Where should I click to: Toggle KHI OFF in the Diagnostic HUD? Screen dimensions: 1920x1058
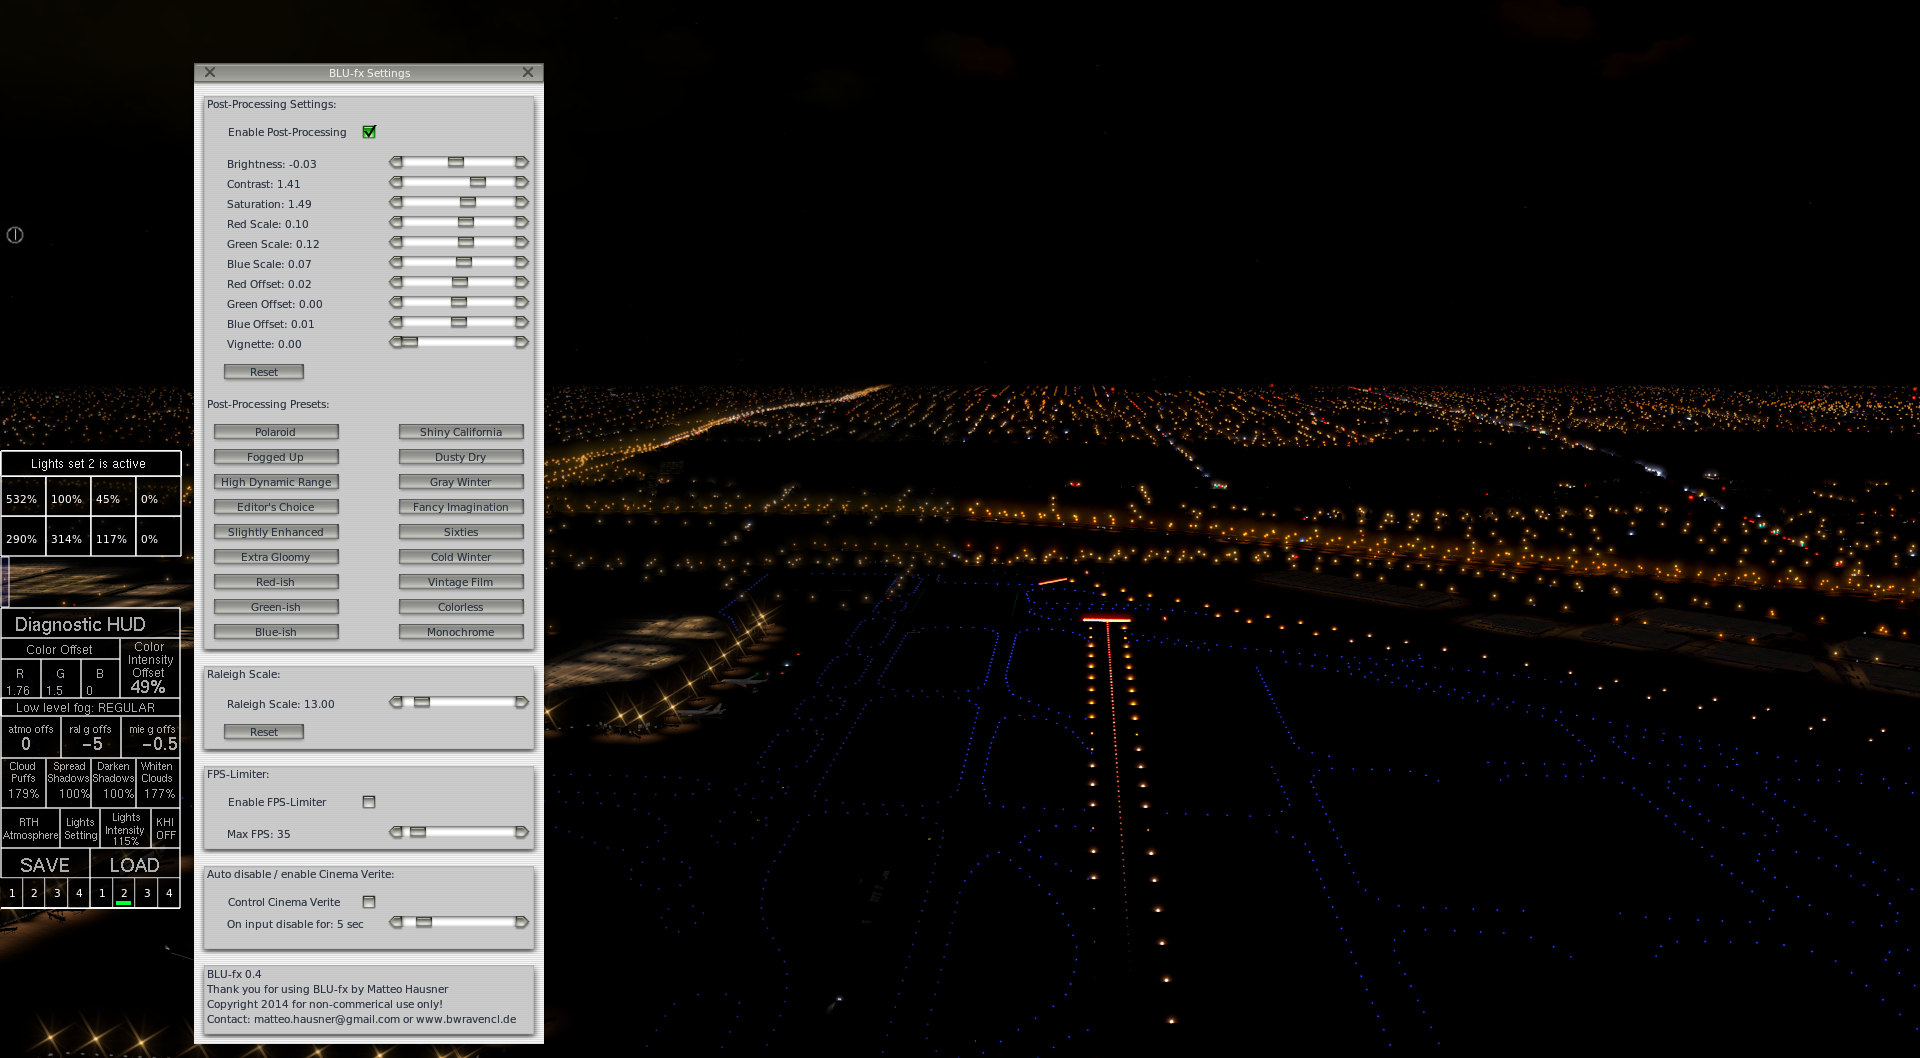pos(165,828)
